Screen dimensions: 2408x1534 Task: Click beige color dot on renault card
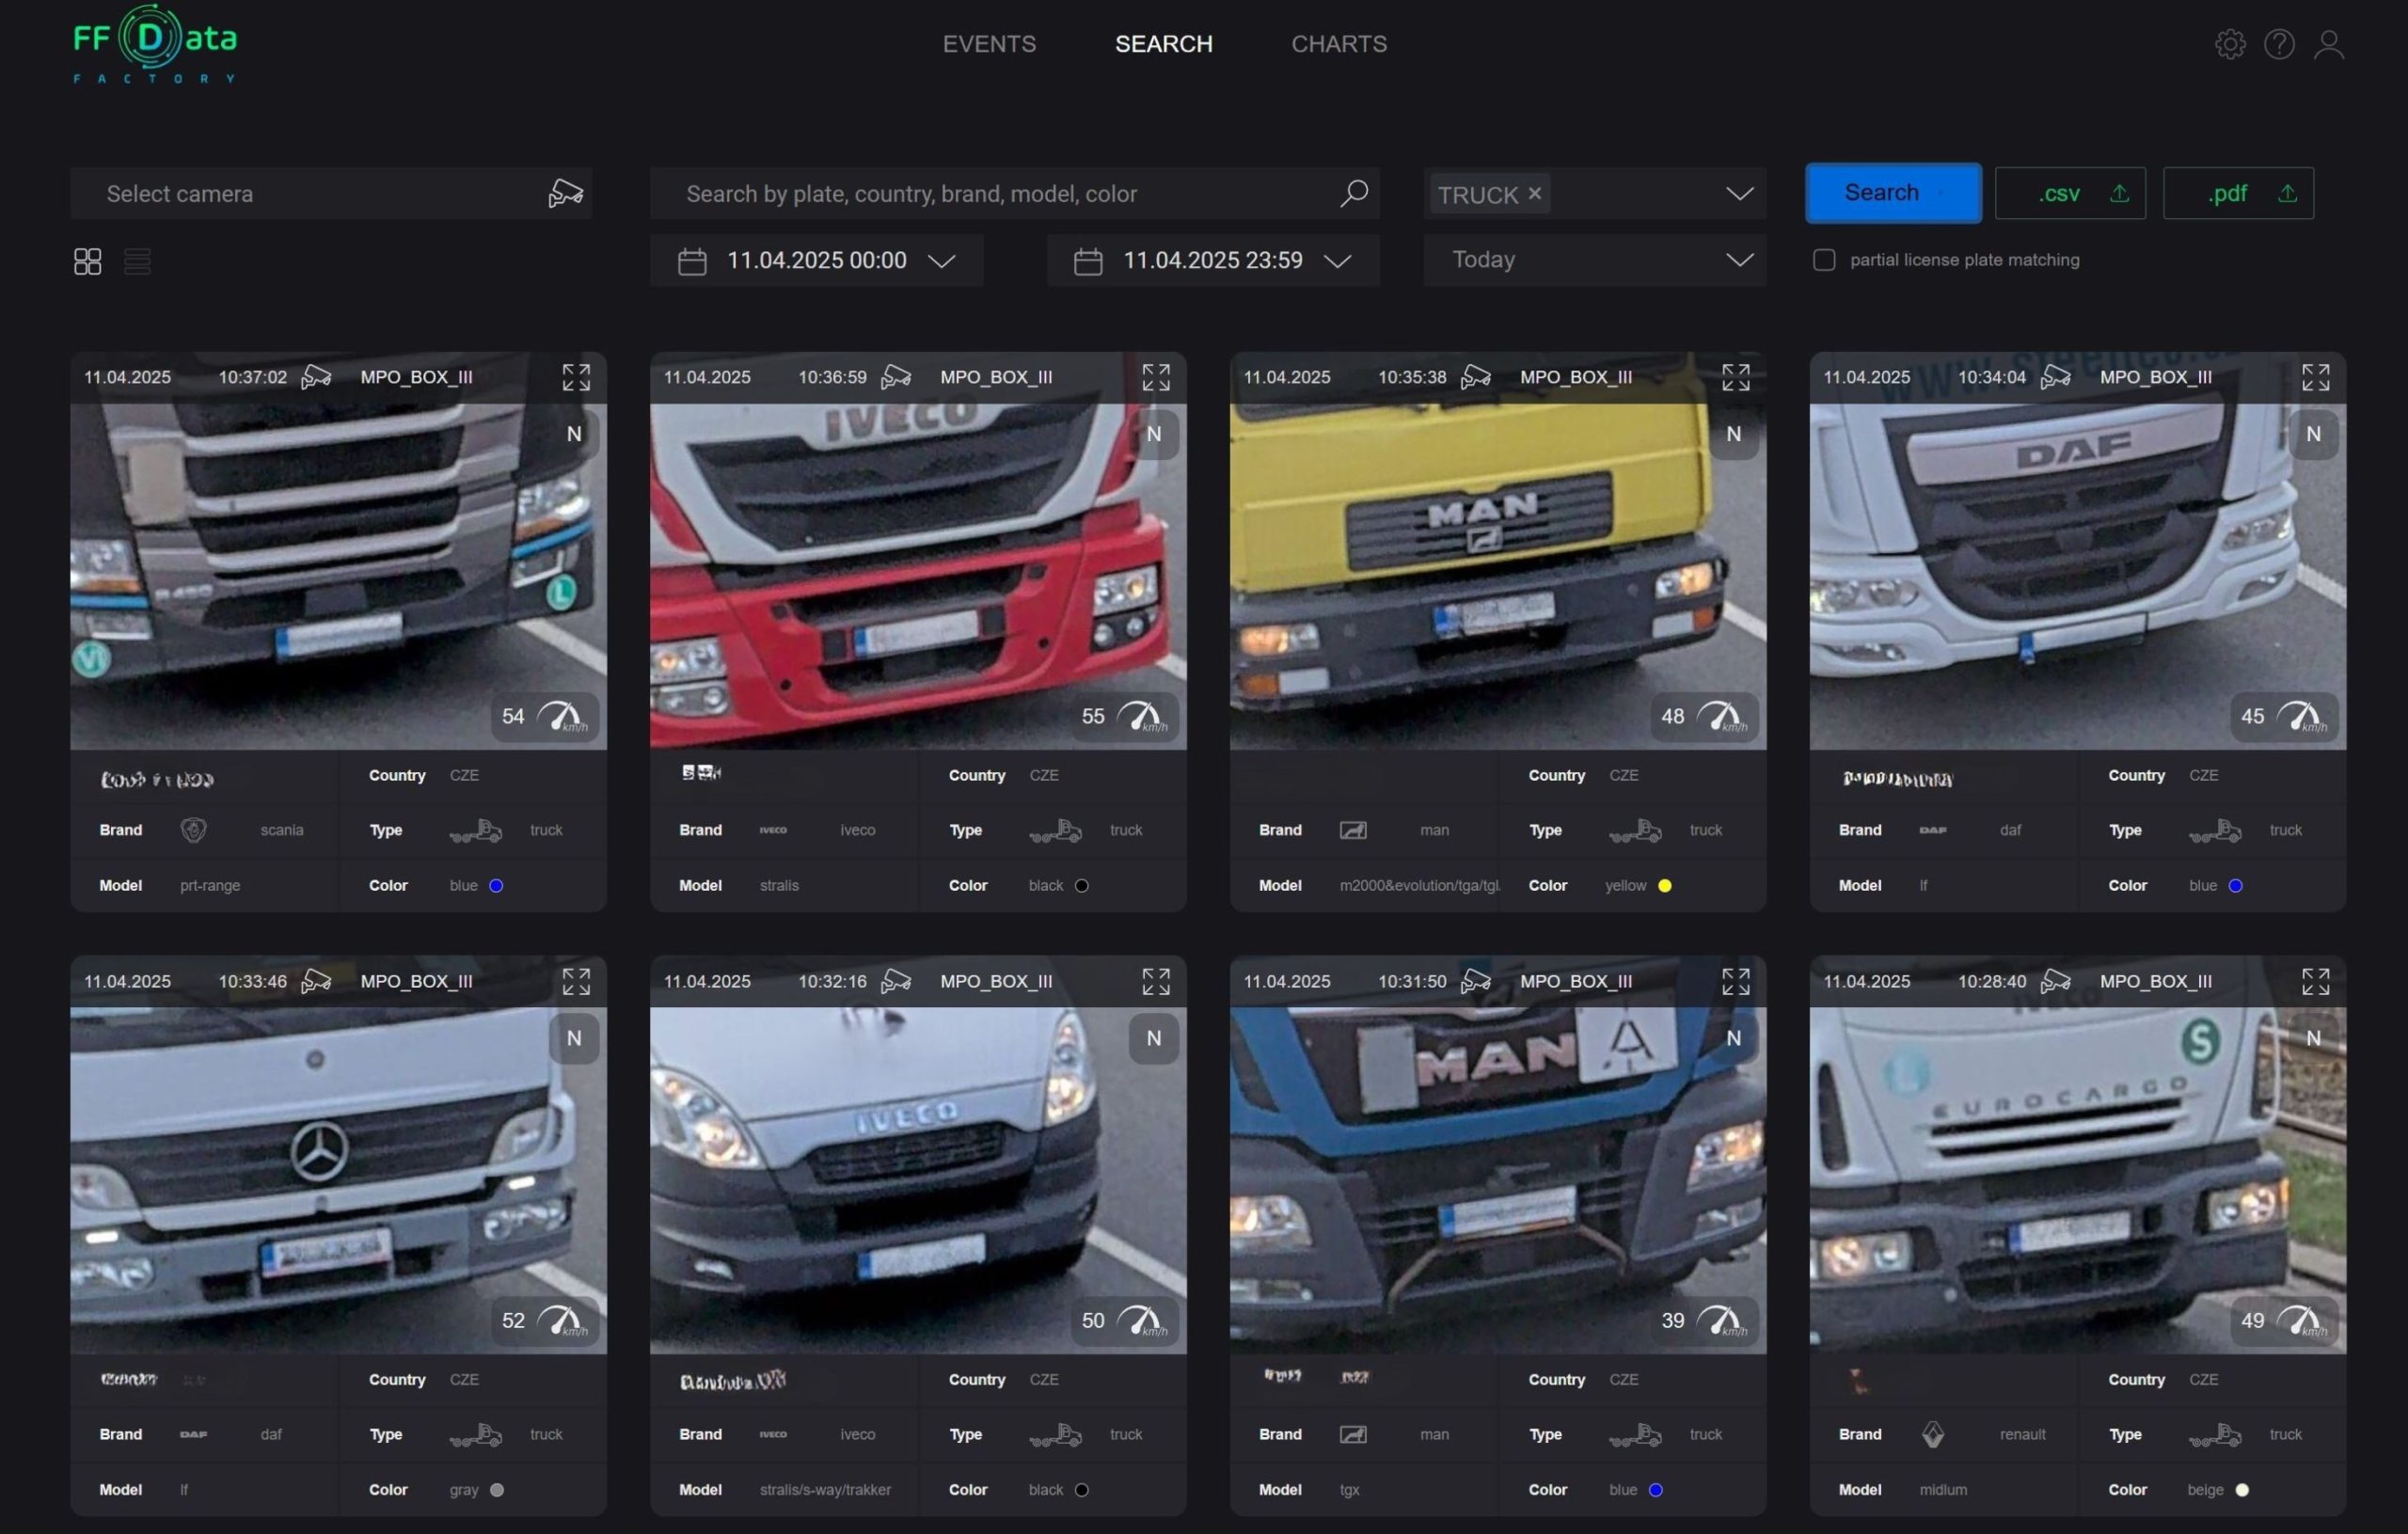click(x=2242, y=1490)
